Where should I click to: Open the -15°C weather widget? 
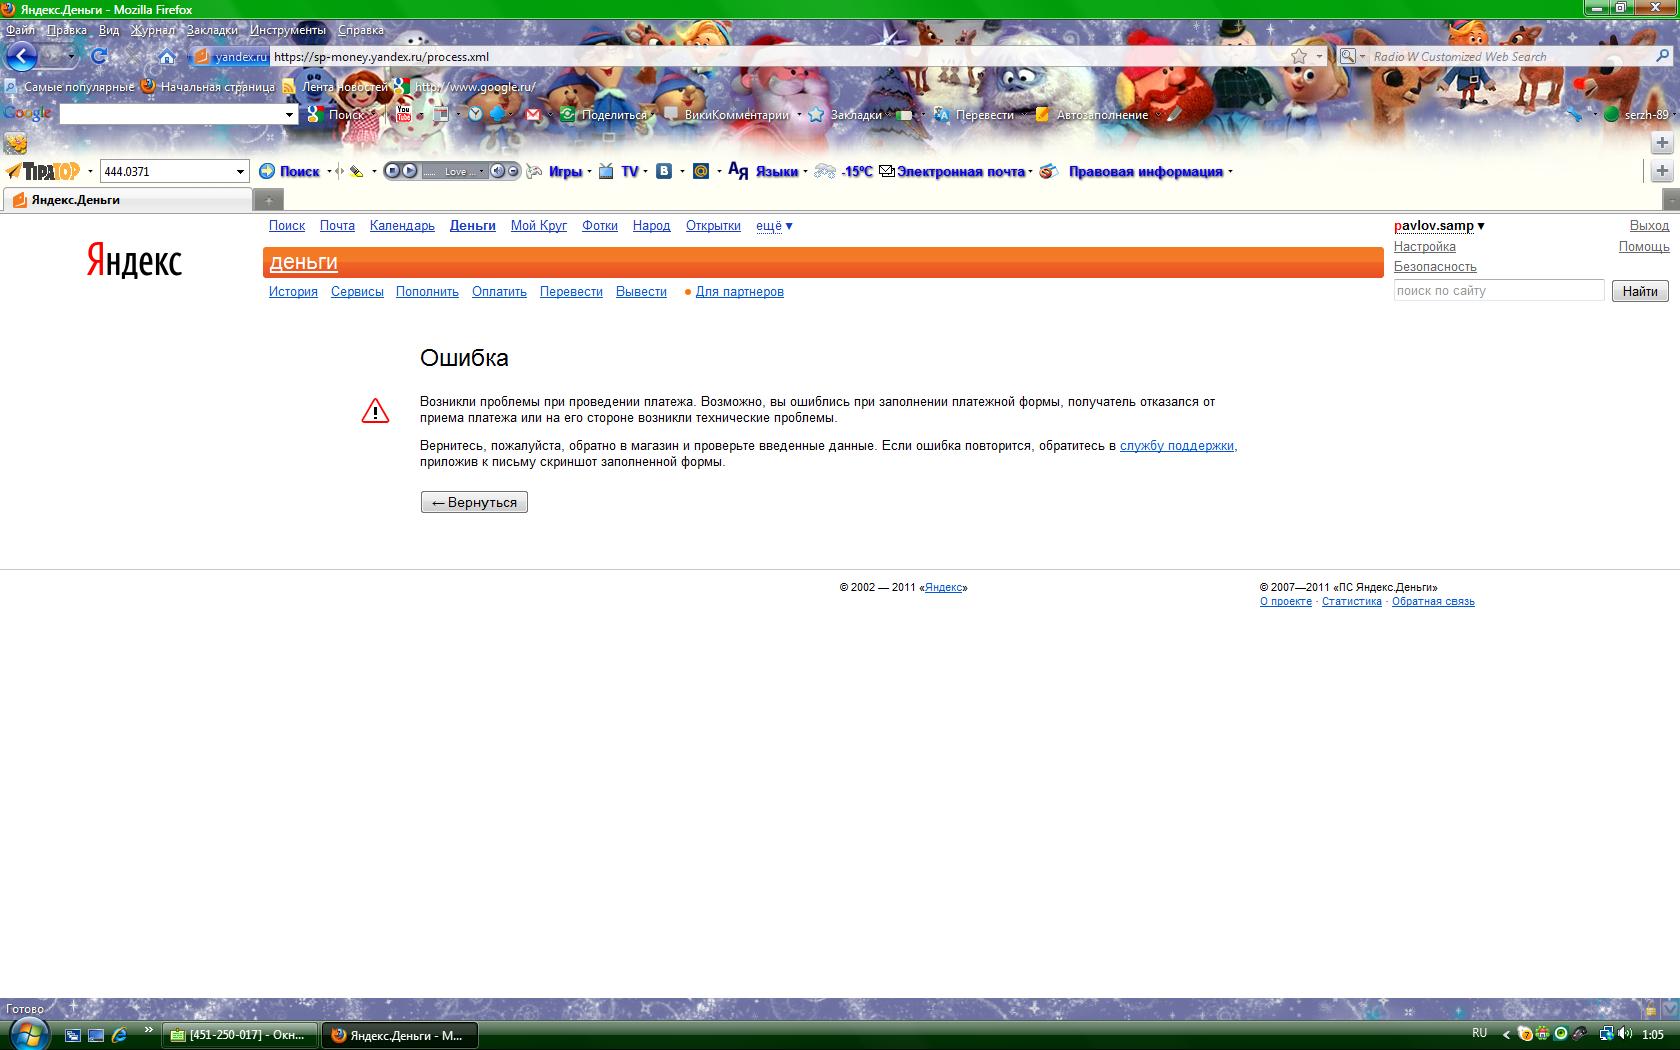[x=843, y=171]
